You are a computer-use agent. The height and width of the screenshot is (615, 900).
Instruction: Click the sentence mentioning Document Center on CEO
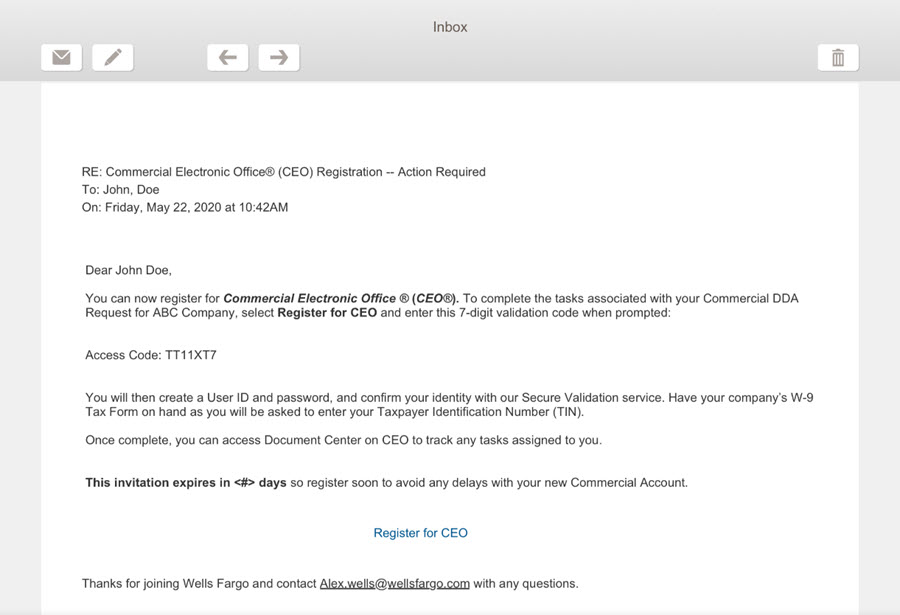343,440
